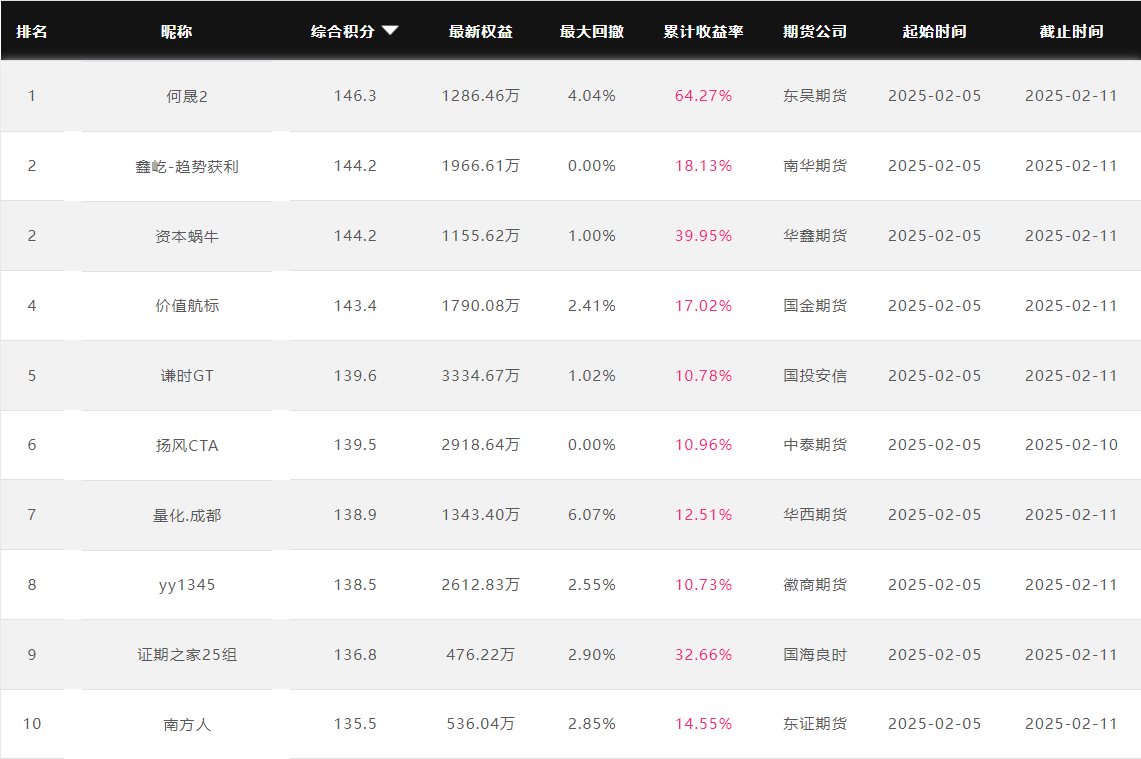Click the 综合积分 column header text
This screenshot has height=759, width=1141.
point(343,31)
